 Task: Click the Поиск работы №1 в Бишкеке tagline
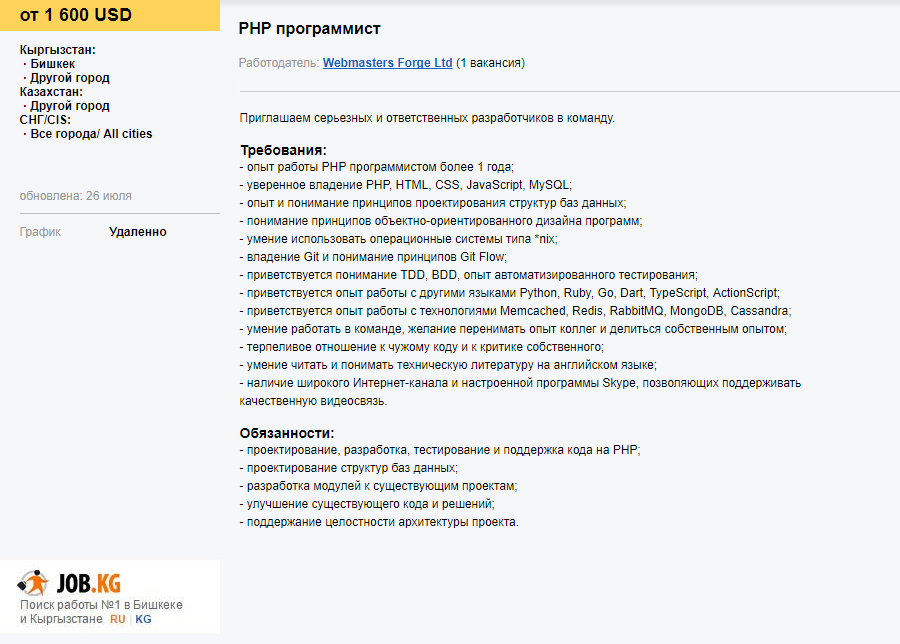pyautogui.click(x=101, y=605)
